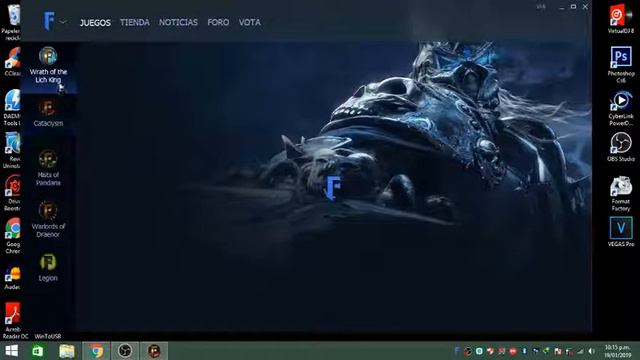Select the Legion game icon
Viewport: 640px width, 360px height.
[x=48, y=262]
